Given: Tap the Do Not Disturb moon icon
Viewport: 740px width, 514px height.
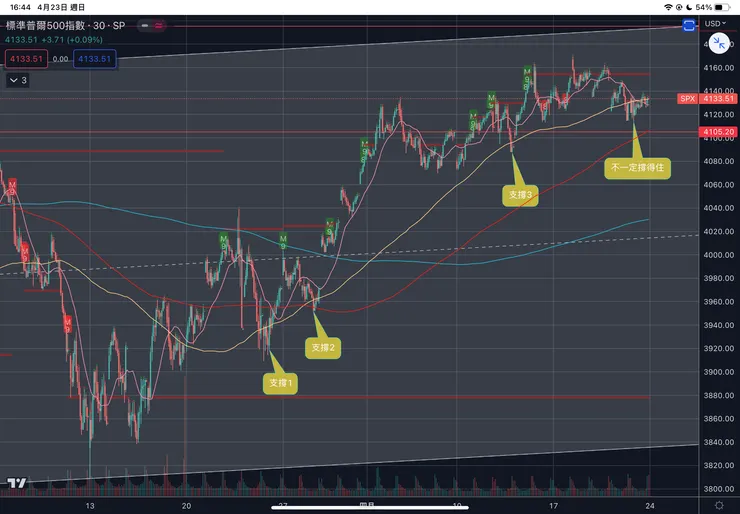Looking at the screenshot, I should [x=689, y=7].
